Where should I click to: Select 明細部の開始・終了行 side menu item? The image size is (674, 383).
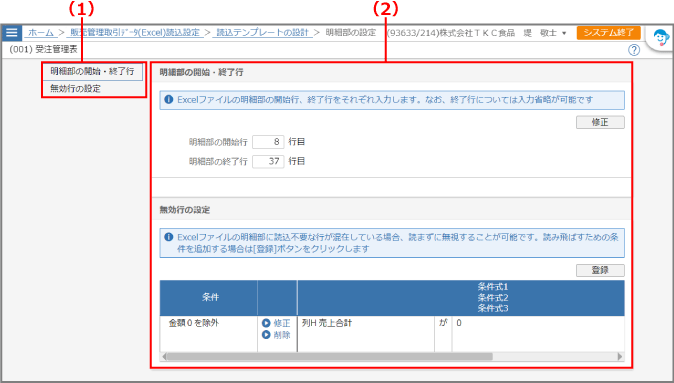(92, 71)
